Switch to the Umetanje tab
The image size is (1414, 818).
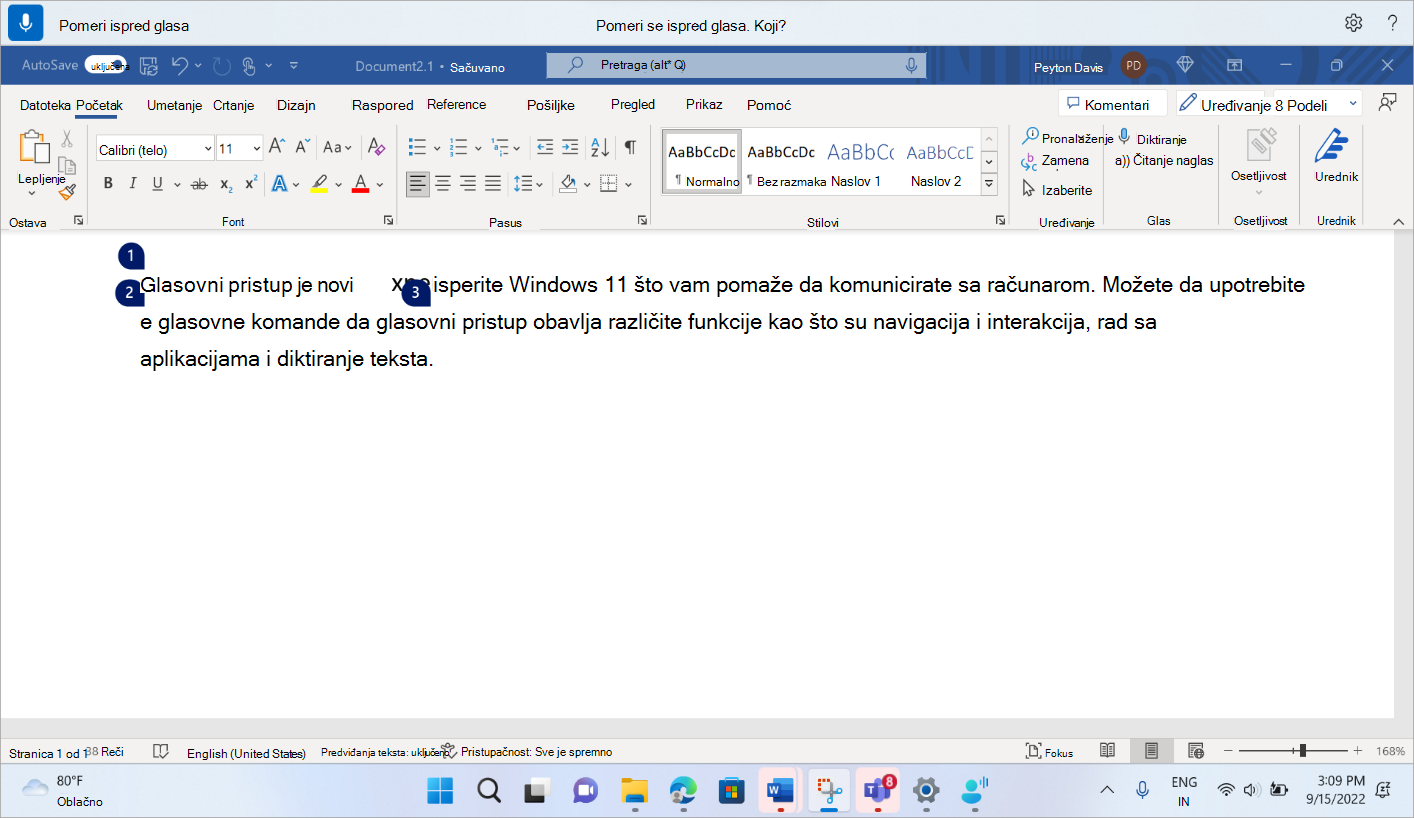coord(175,105)
